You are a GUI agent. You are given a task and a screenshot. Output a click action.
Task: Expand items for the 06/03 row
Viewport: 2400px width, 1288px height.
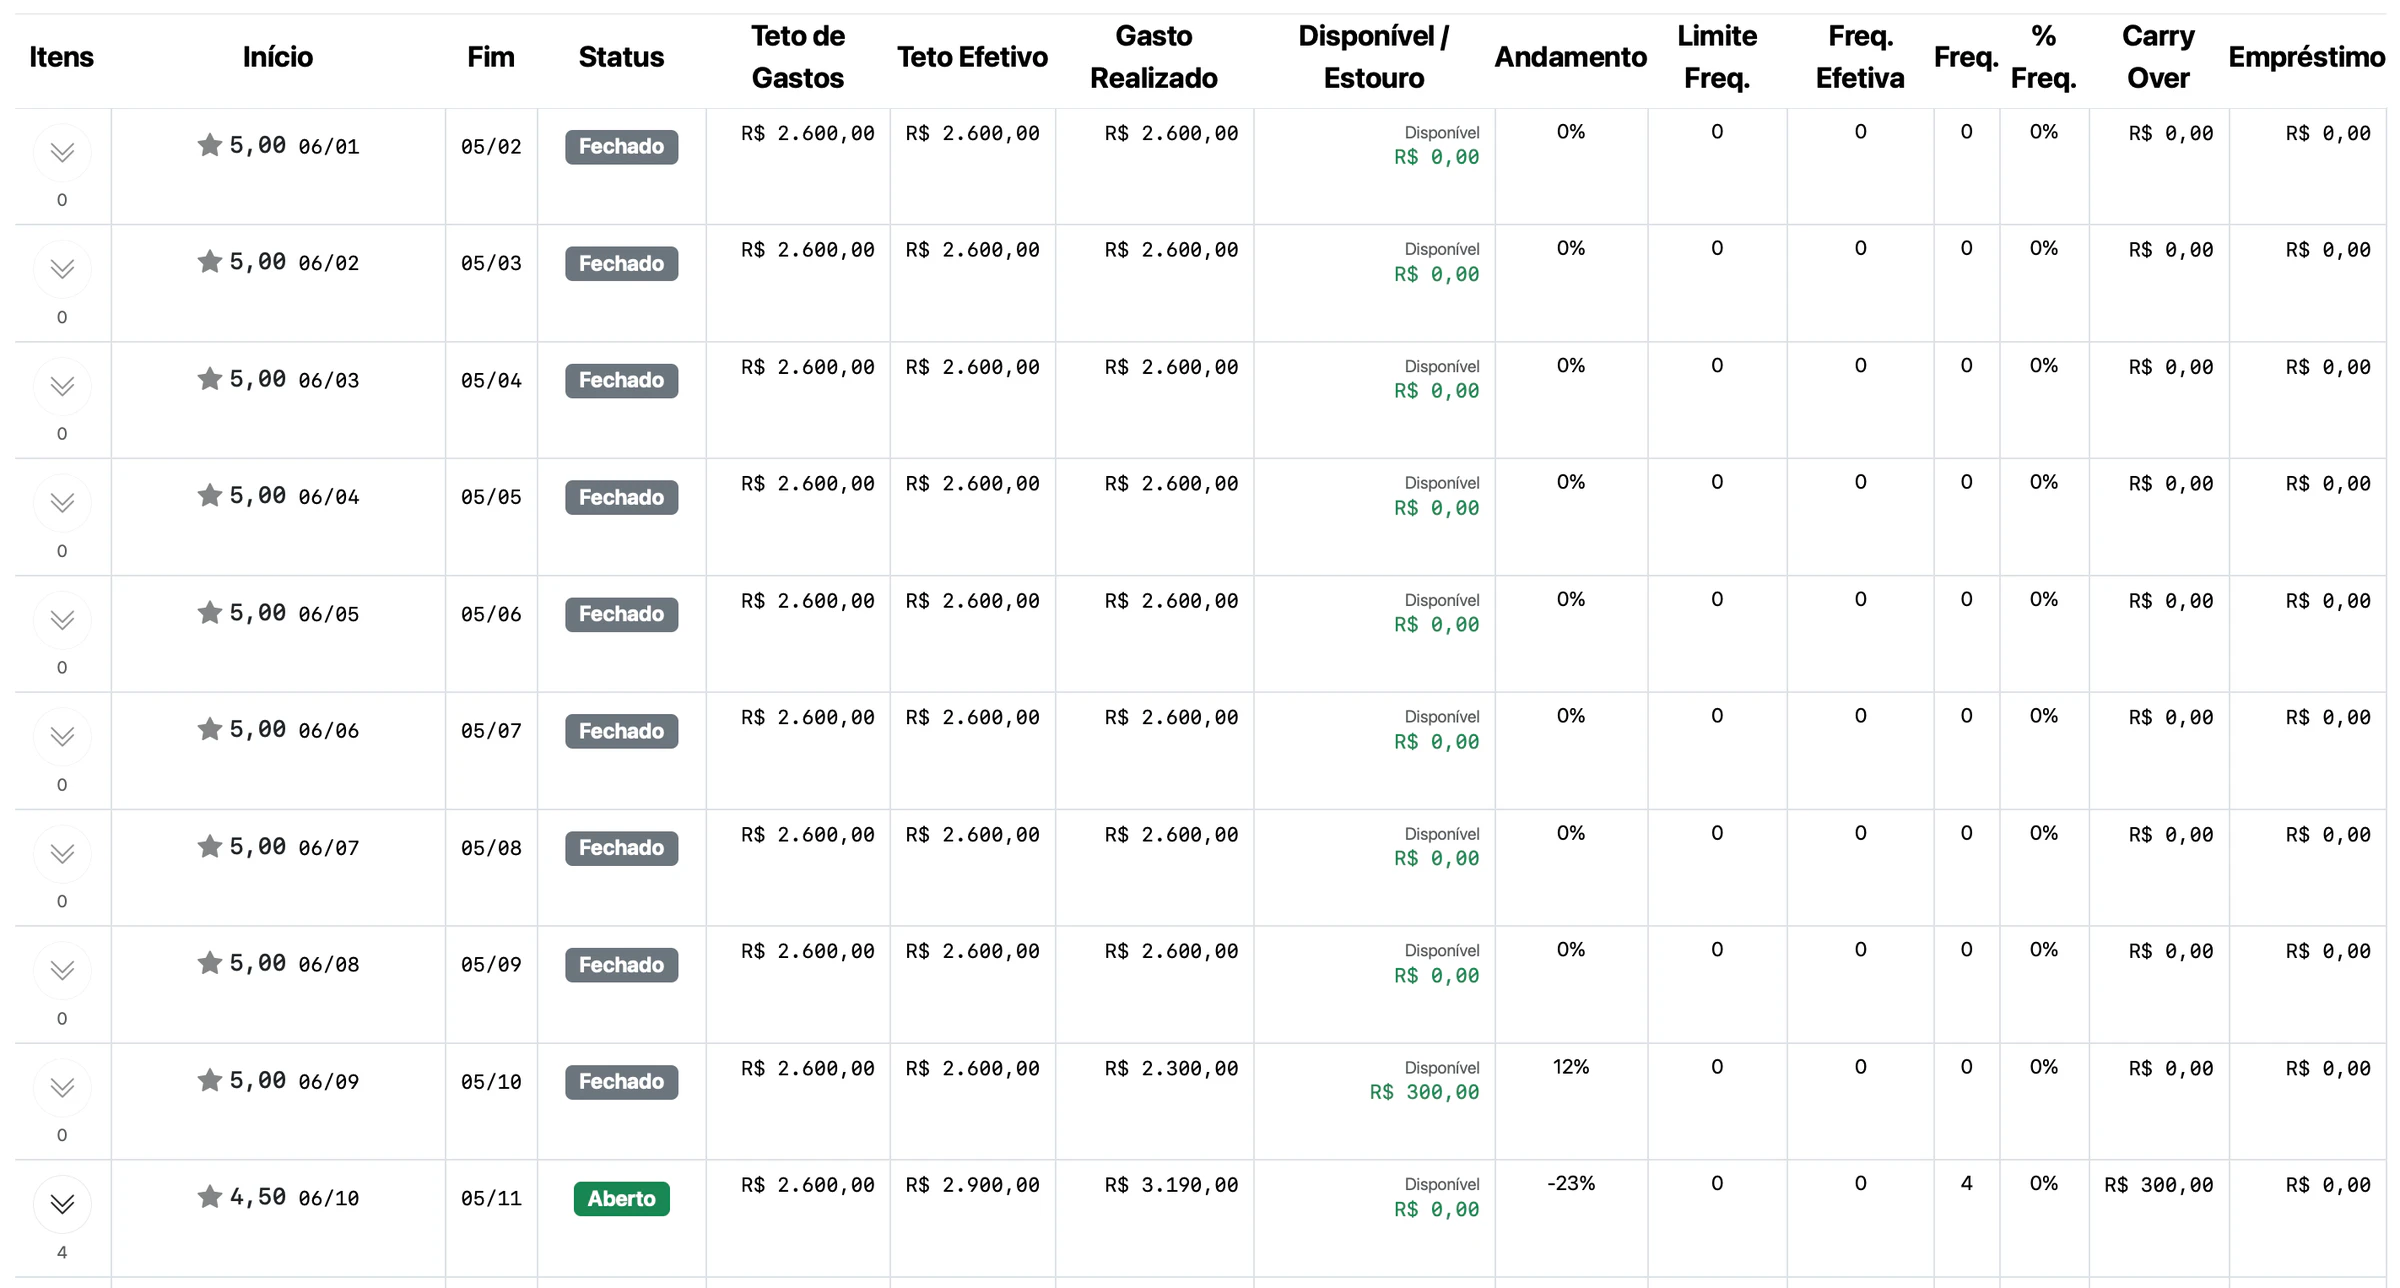(x=62, y=387)
